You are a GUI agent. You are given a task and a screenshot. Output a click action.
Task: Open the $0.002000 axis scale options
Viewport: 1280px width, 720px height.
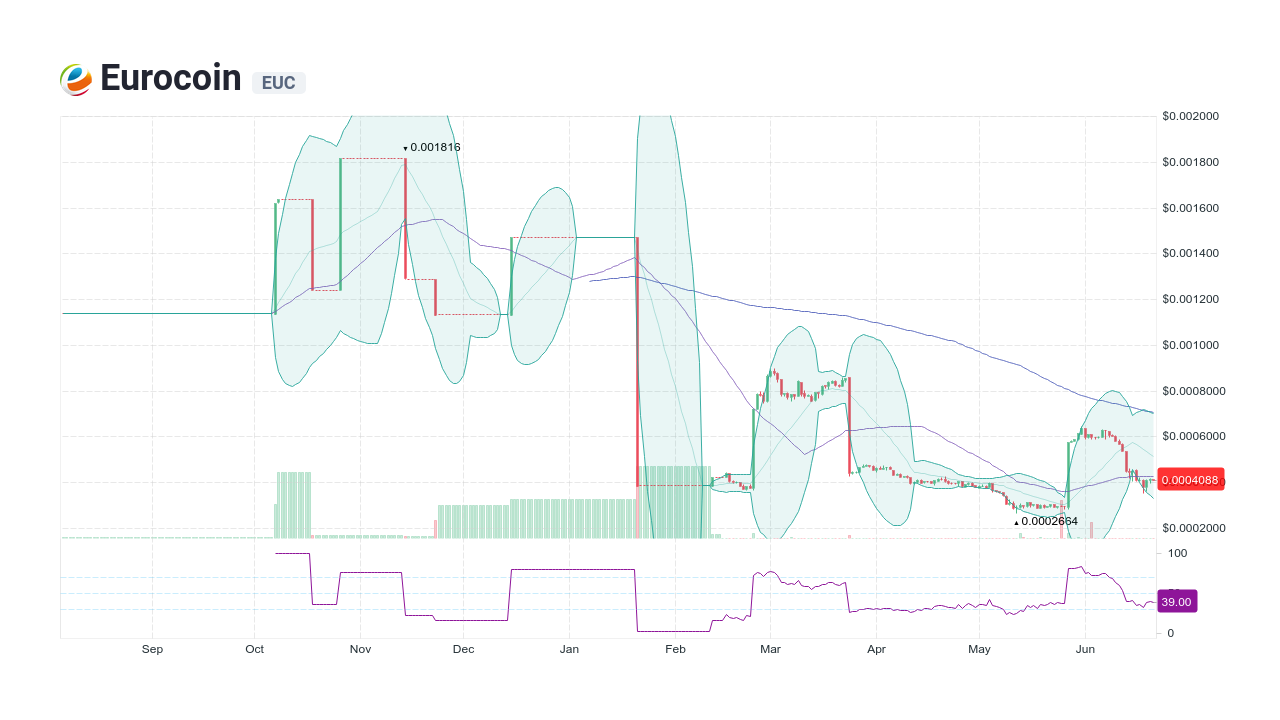point(1189,116)
